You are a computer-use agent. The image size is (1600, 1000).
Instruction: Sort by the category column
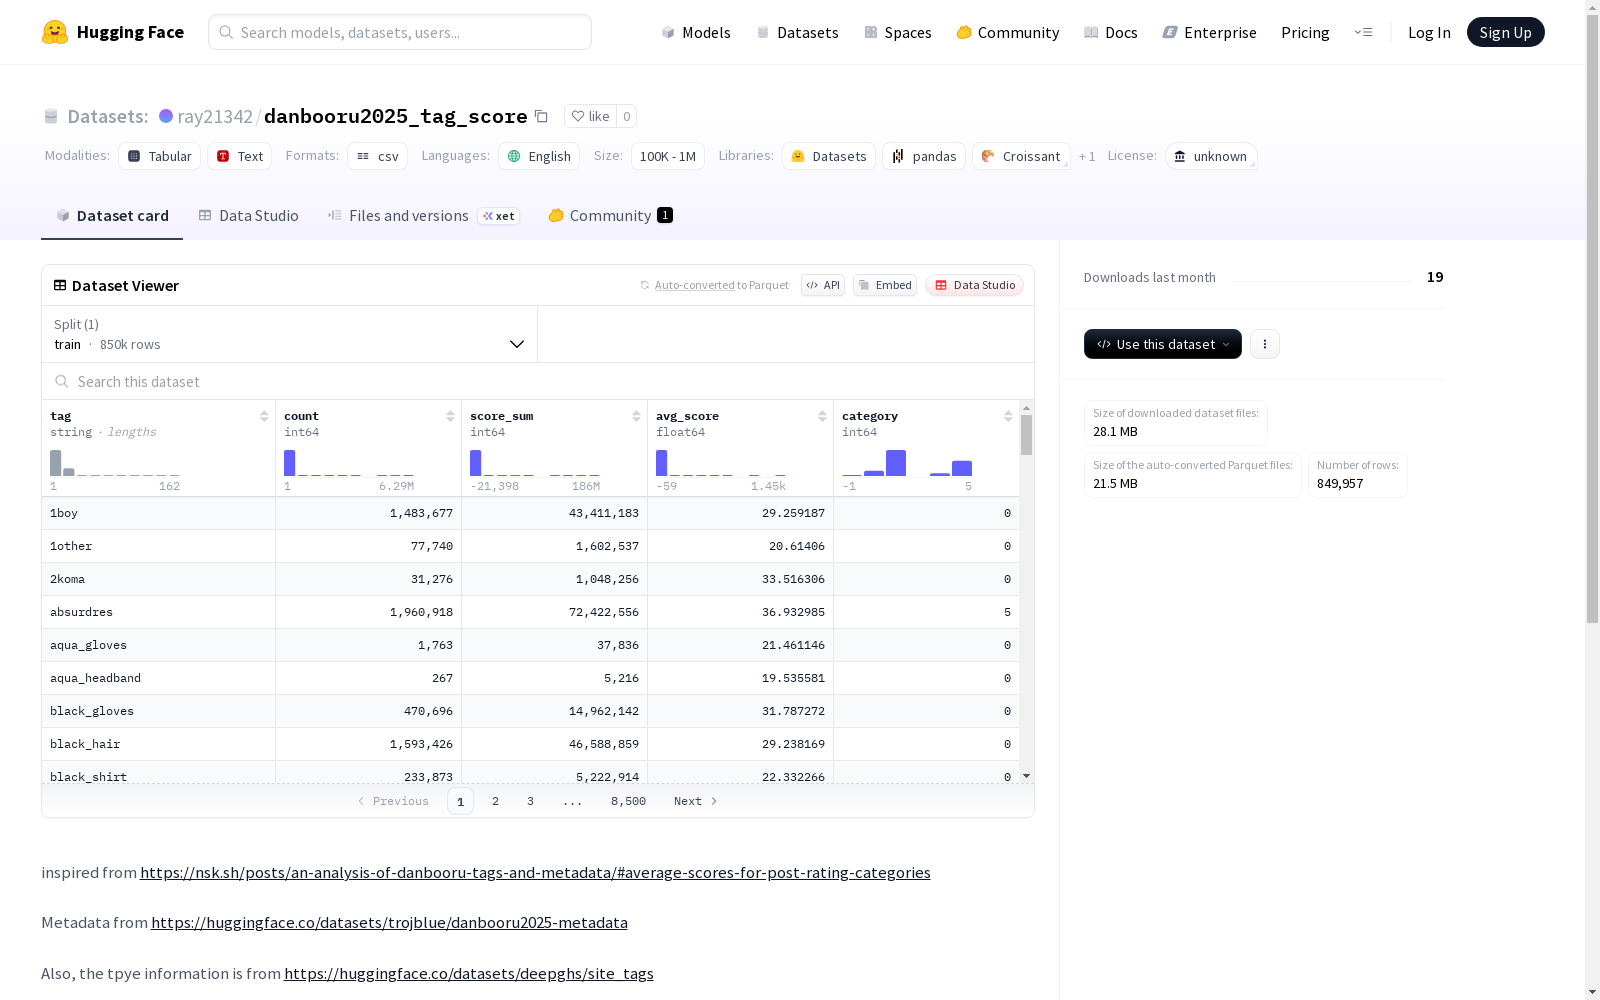click(1008, 416)
